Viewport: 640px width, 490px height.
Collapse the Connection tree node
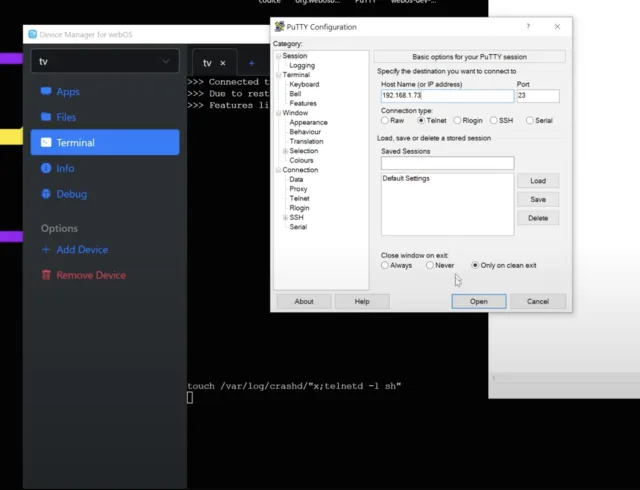[x=278, y=170]
